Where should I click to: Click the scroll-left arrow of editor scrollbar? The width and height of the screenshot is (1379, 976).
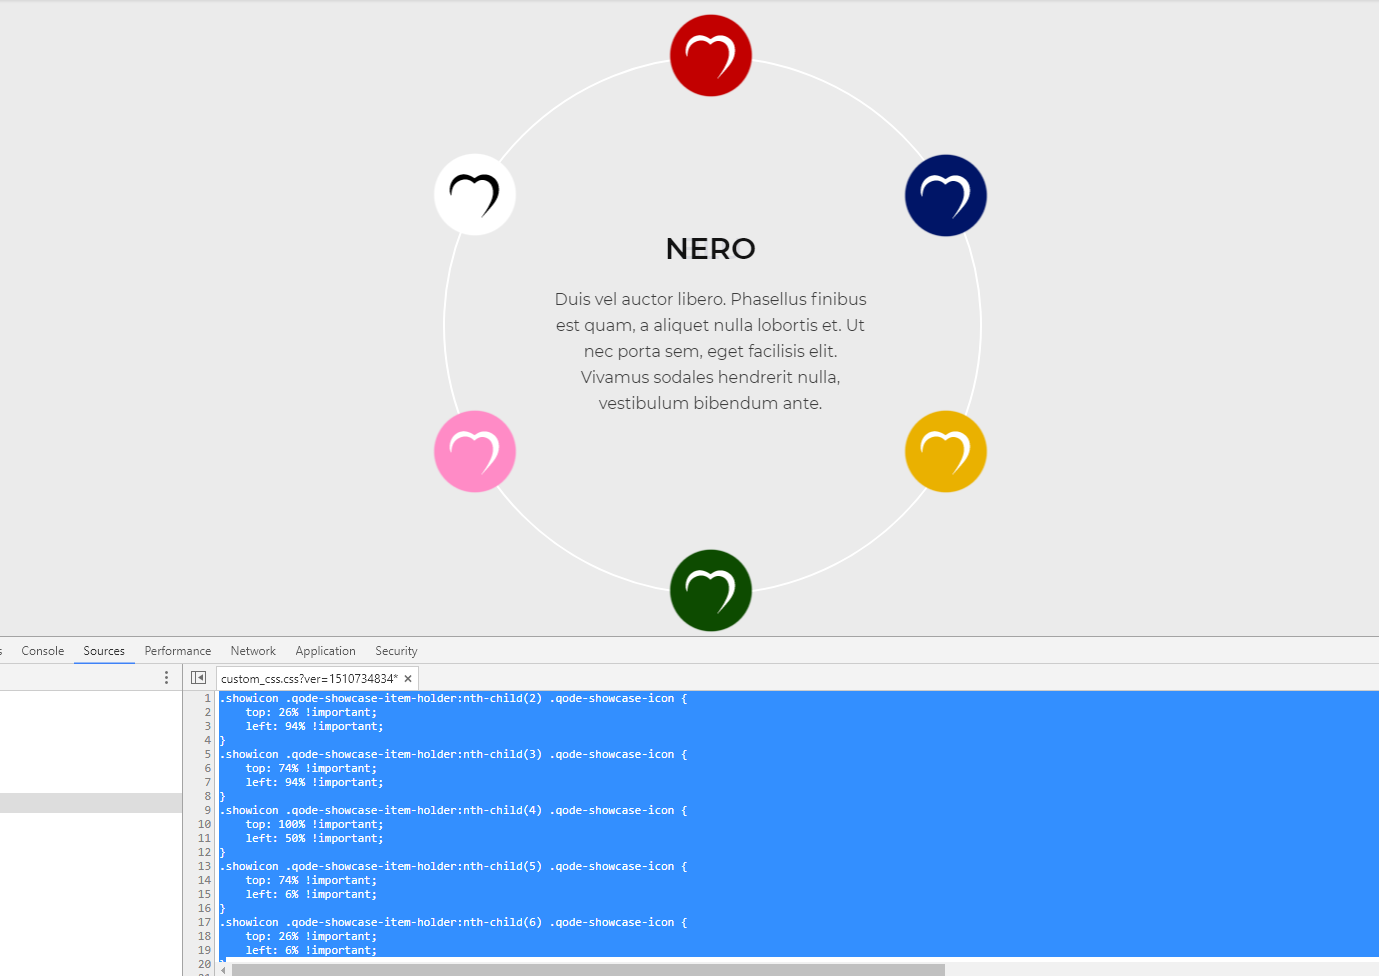click(x=223, y=970)
